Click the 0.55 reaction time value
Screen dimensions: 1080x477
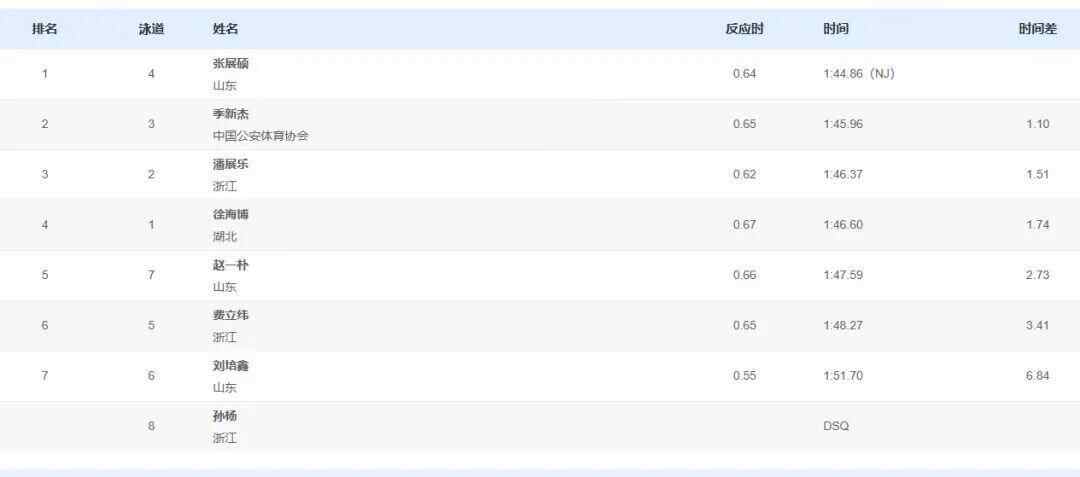coord(744,376)
